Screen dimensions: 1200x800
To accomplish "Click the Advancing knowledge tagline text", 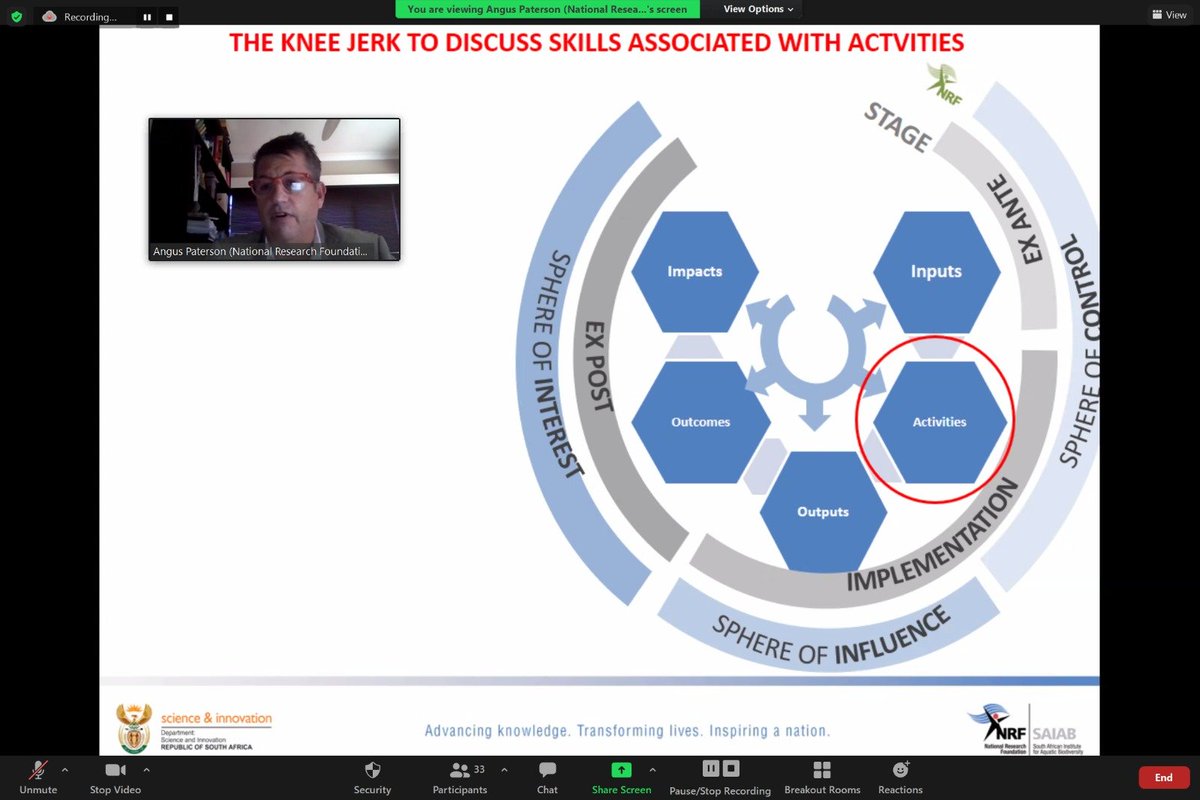I will [627, 731].
